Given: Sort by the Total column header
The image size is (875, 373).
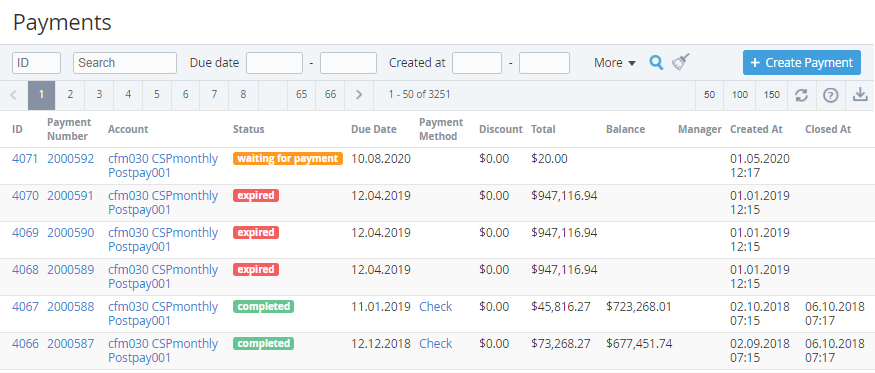Looking at the screenshot, I should pos(543,130).
